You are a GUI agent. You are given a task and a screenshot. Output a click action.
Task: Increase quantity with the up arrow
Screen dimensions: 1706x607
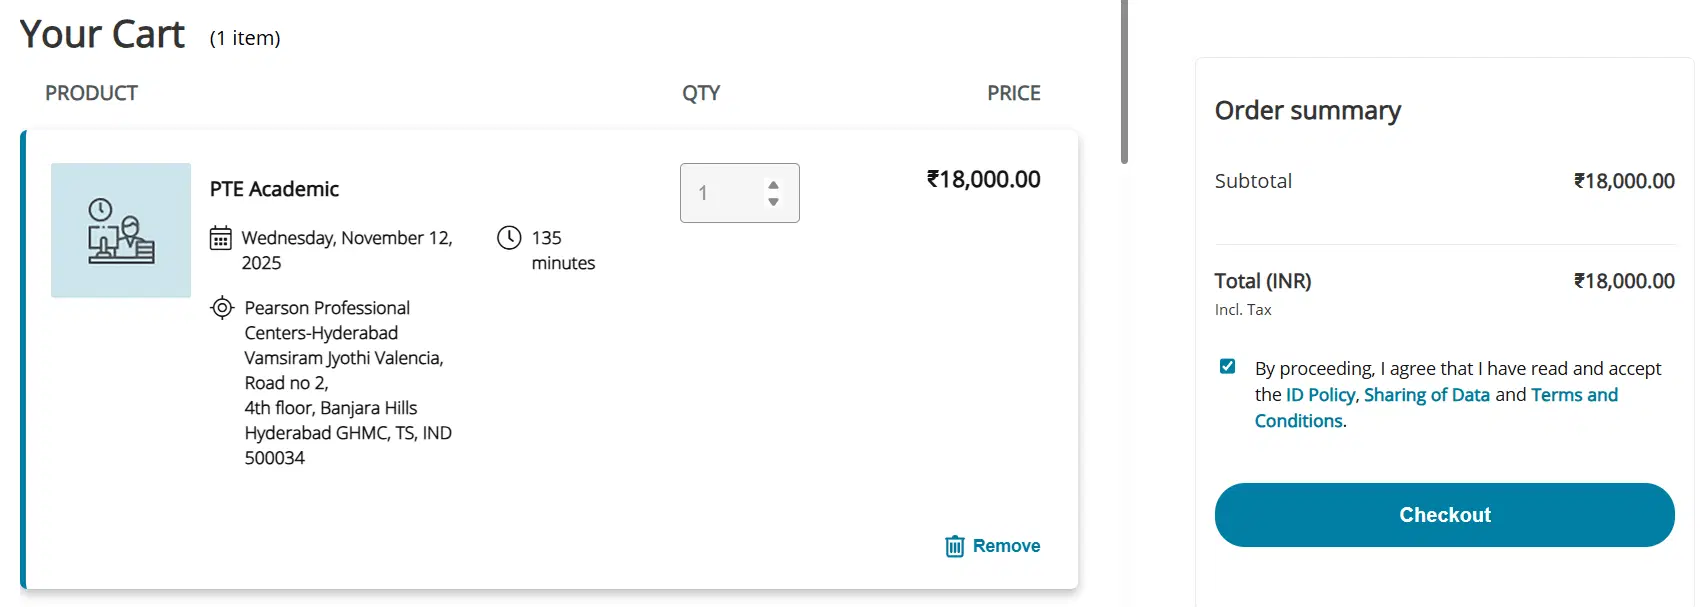(x=773, y=185)
